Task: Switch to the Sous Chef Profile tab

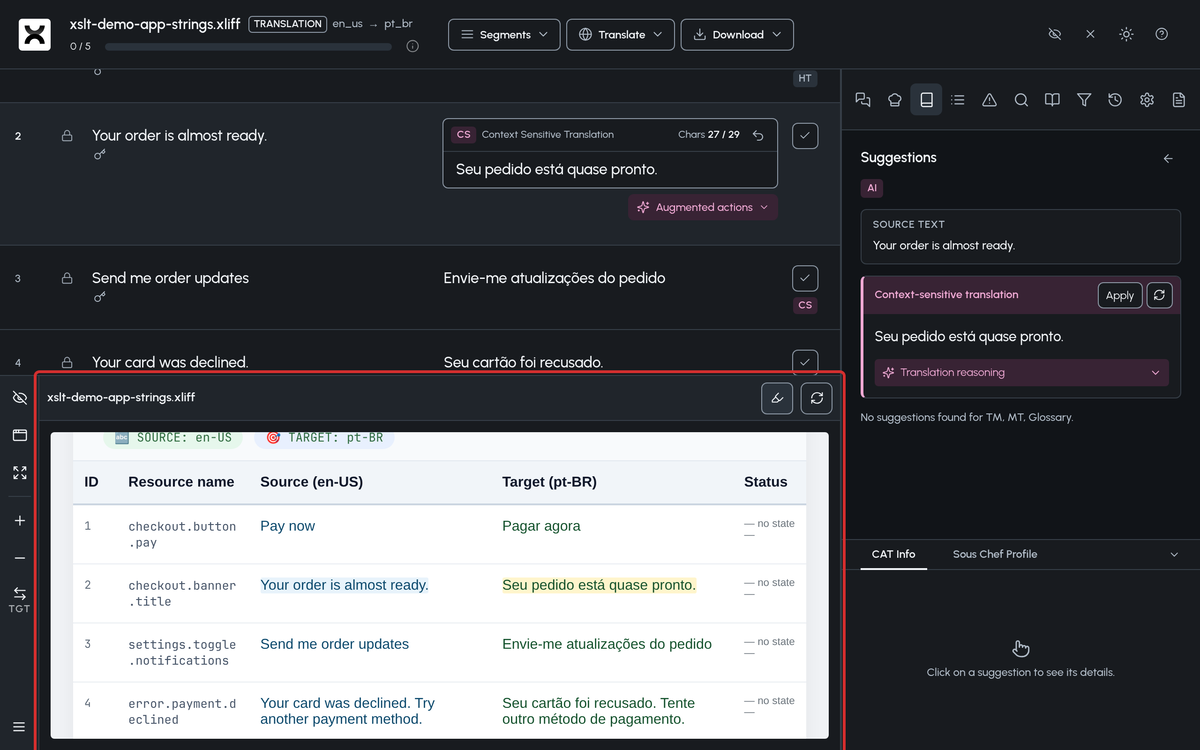Action: point(995,554)
